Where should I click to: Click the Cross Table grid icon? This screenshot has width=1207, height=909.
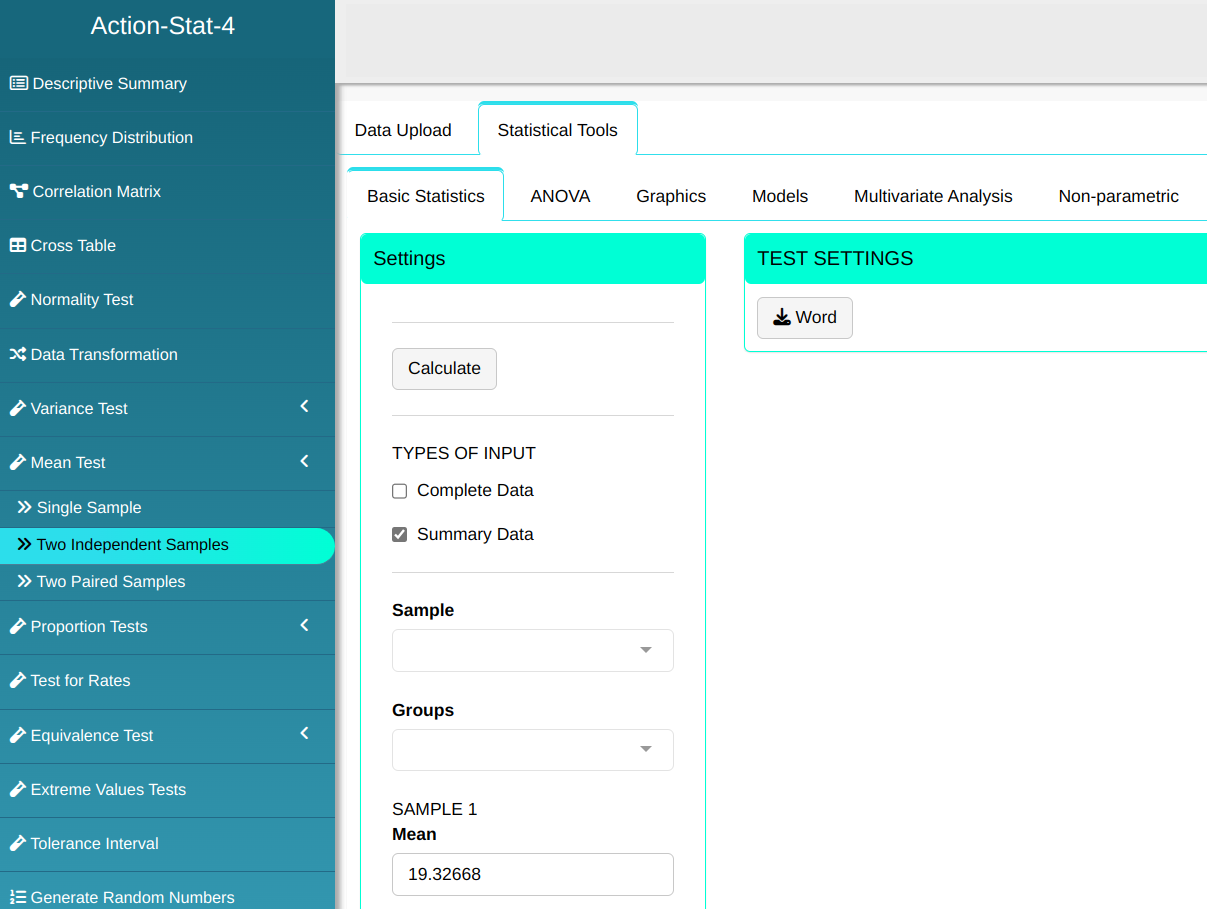[17, 246]
